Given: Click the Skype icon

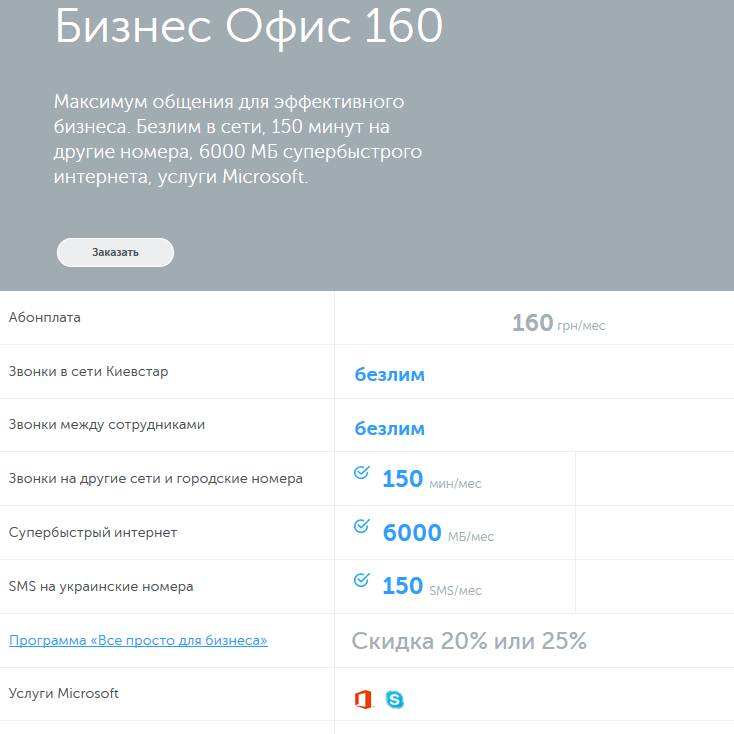Looking at the screenshot, I should 395,699.
